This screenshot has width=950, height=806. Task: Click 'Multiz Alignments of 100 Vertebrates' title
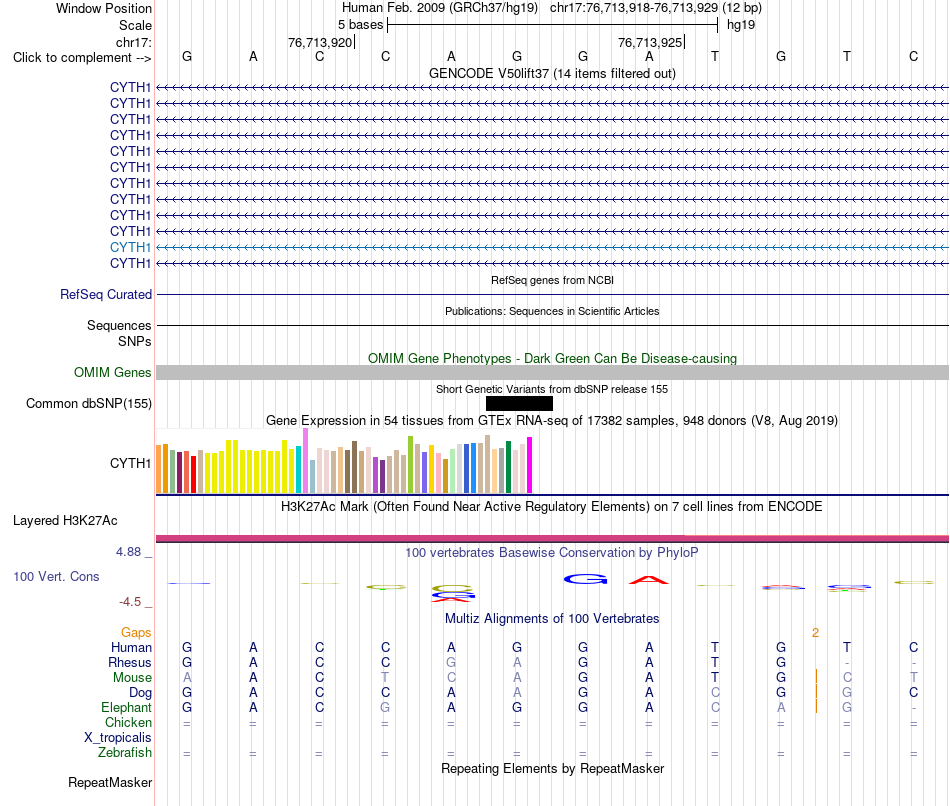point(552,619)
